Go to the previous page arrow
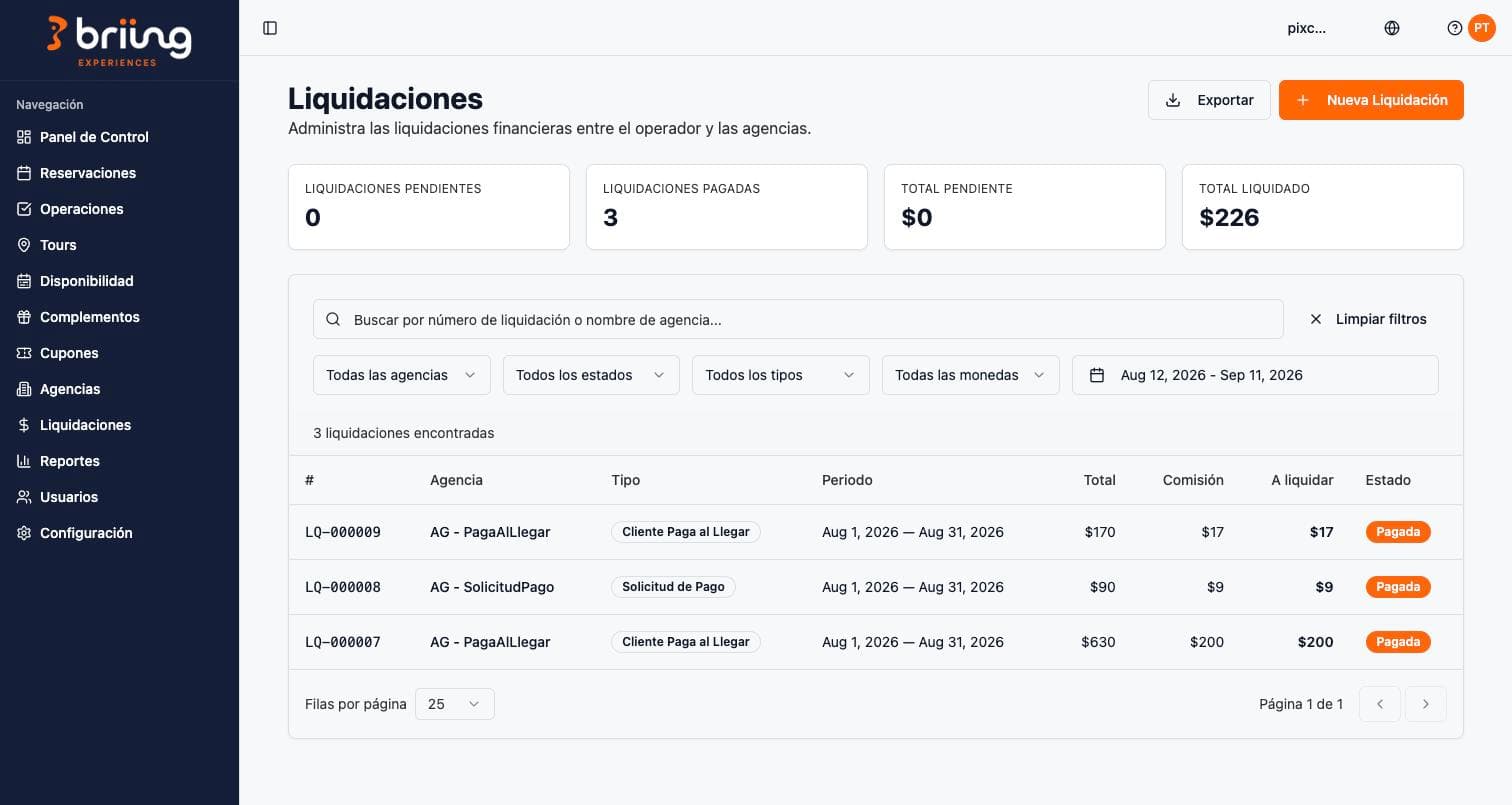Viewport: 1512px width, 805px height. [x=1380, y=704]
